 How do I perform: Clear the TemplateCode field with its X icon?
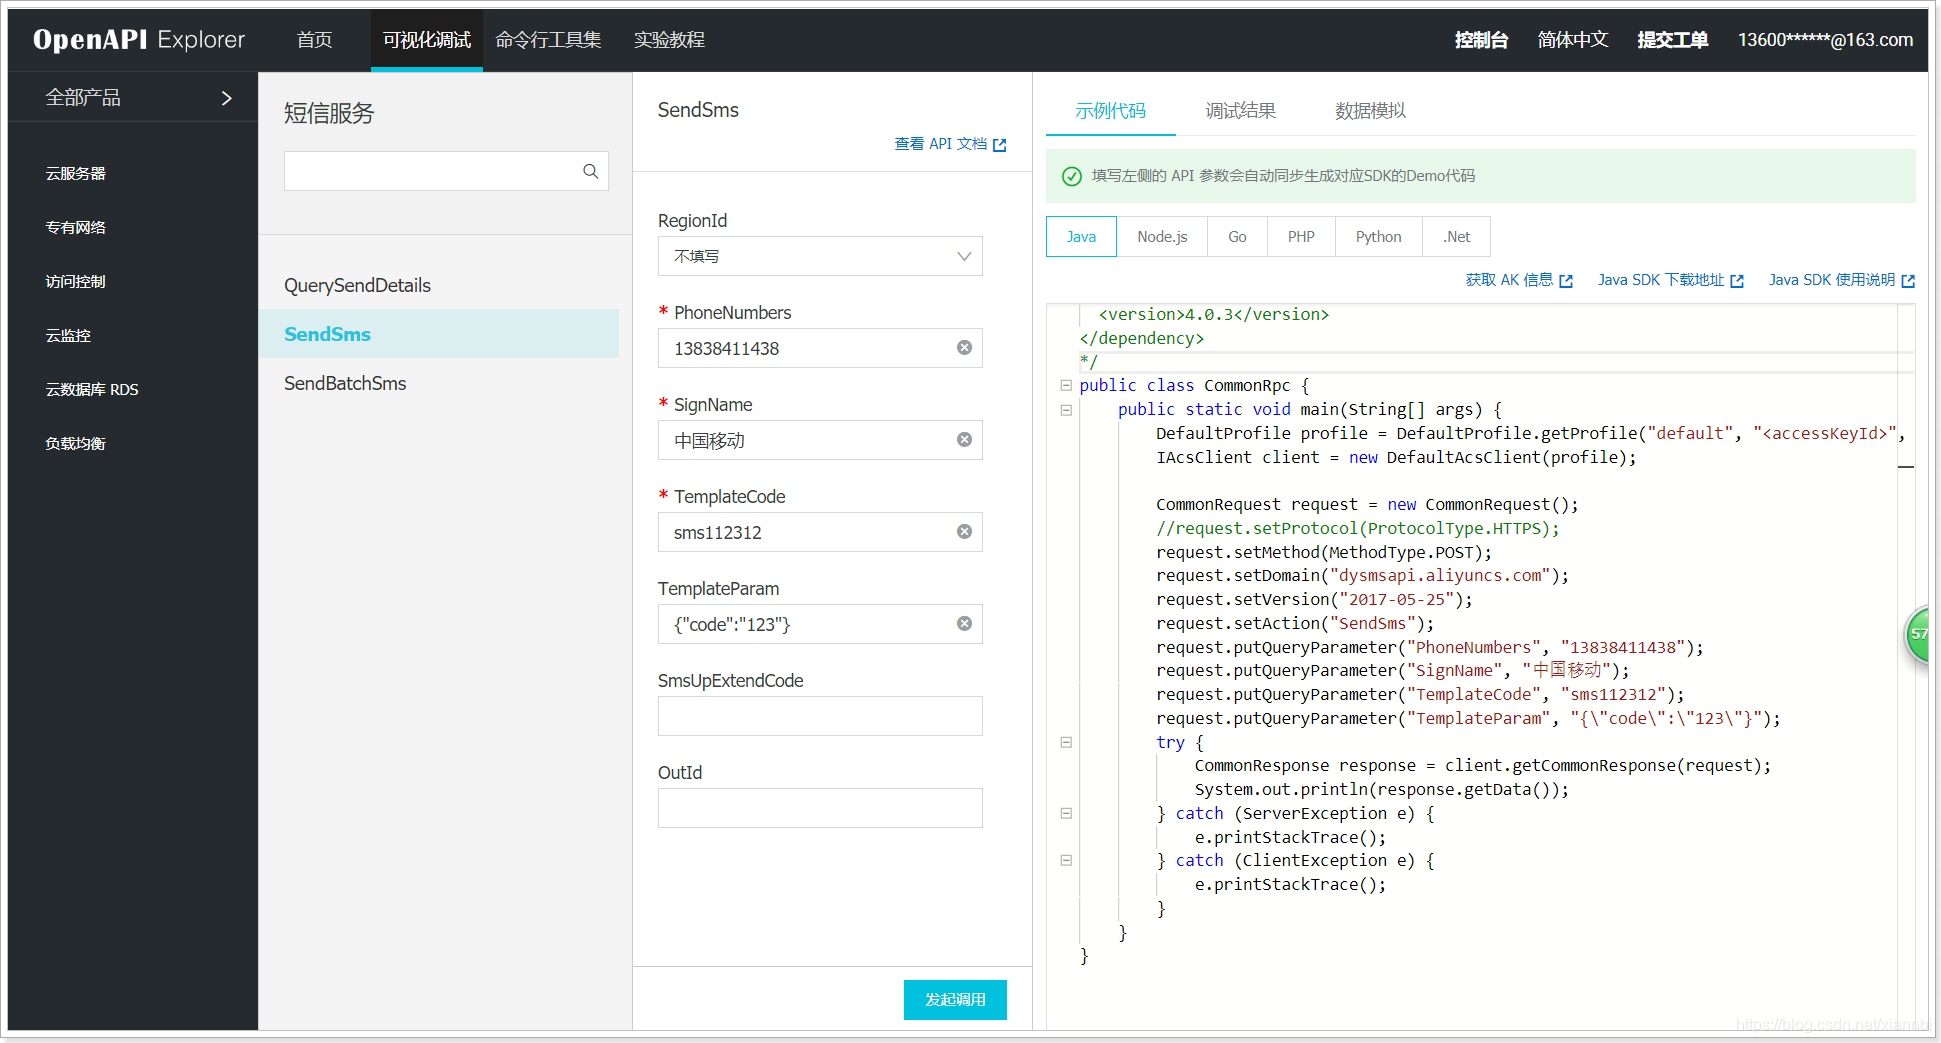pyautogui.click(x=964, y=532)
